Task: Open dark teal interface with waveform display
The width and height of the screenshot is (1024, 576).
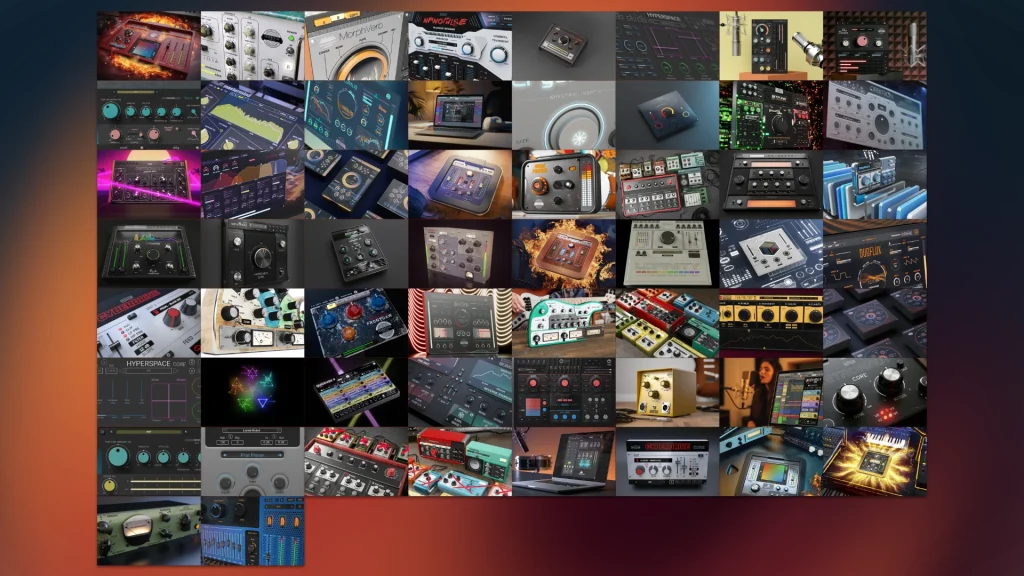Action: [x=460, y=392]
